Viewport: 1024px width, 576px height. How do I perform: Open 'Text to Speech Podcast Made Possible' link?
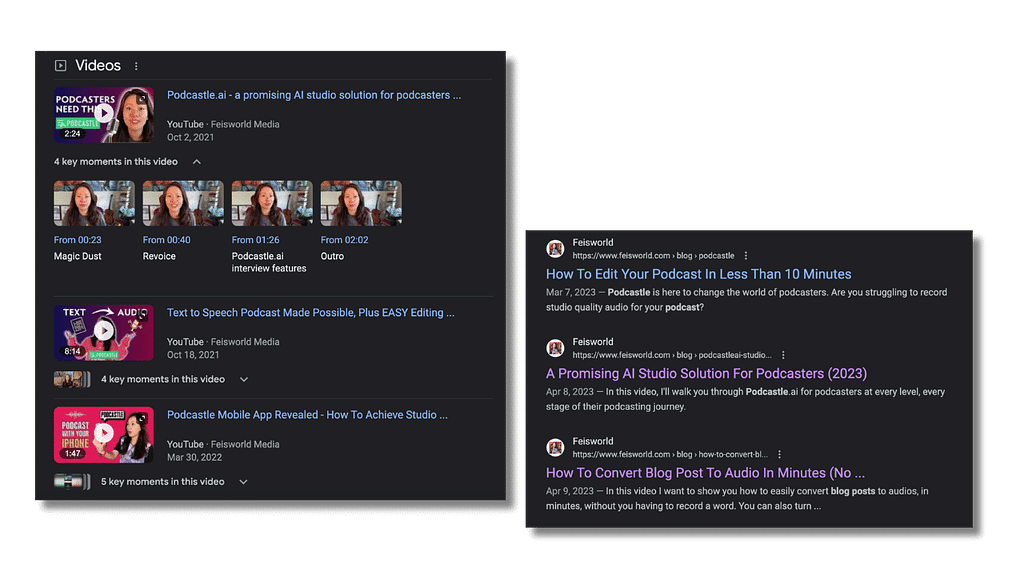pos(310,313)
